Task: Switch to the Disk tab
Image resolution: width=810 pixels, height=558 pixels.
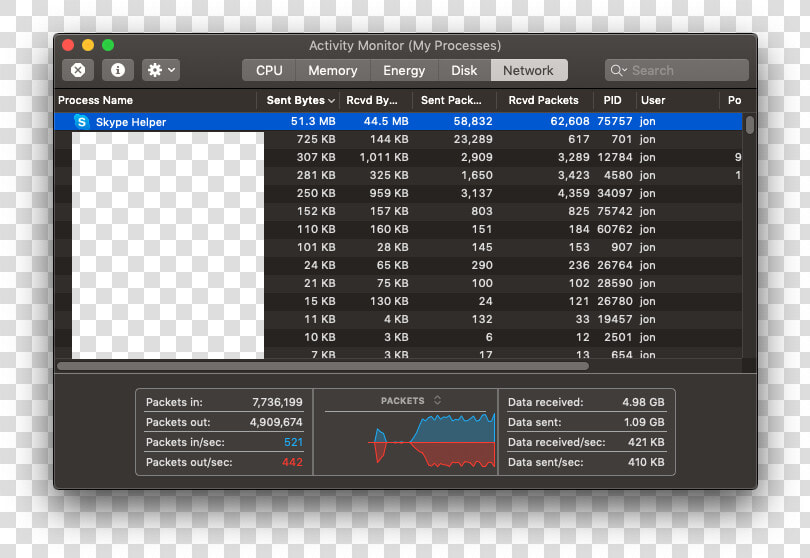Action: [464, 70]
